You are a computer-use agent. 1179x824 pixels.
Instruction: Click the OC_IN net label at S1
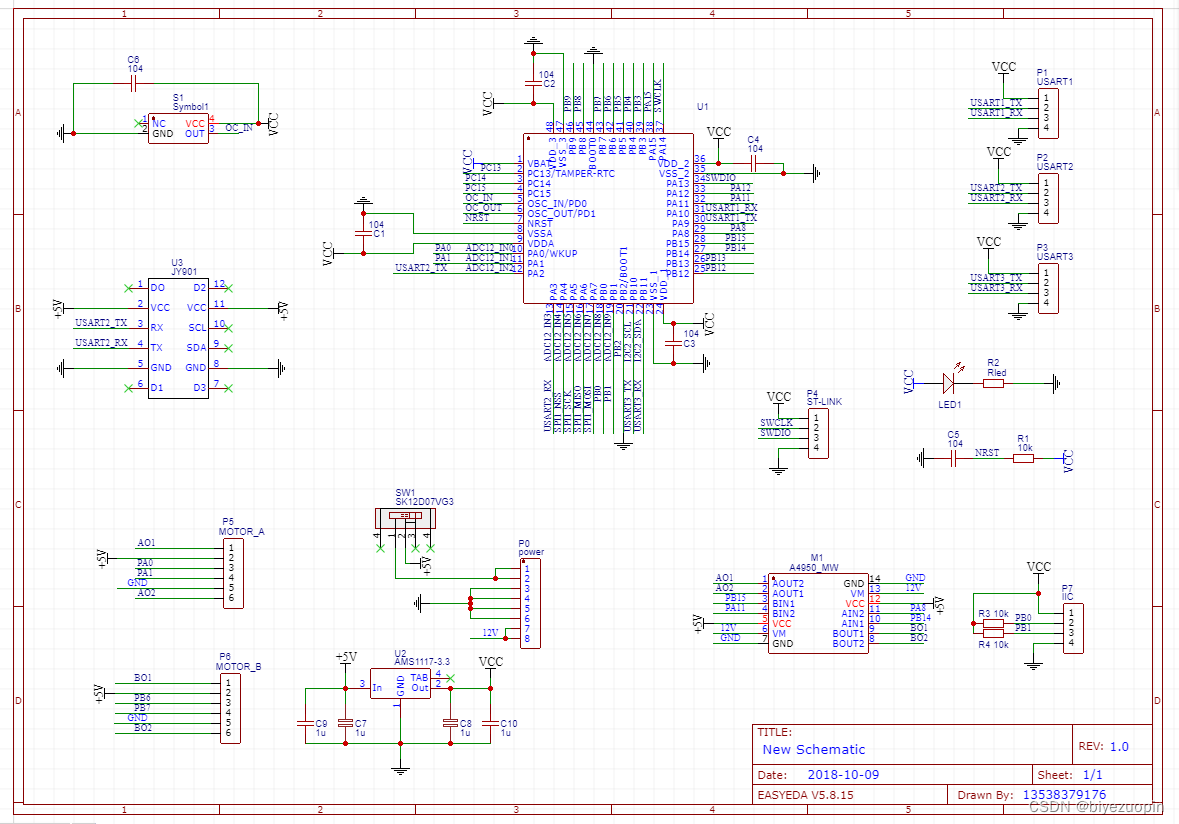[239, 128]
